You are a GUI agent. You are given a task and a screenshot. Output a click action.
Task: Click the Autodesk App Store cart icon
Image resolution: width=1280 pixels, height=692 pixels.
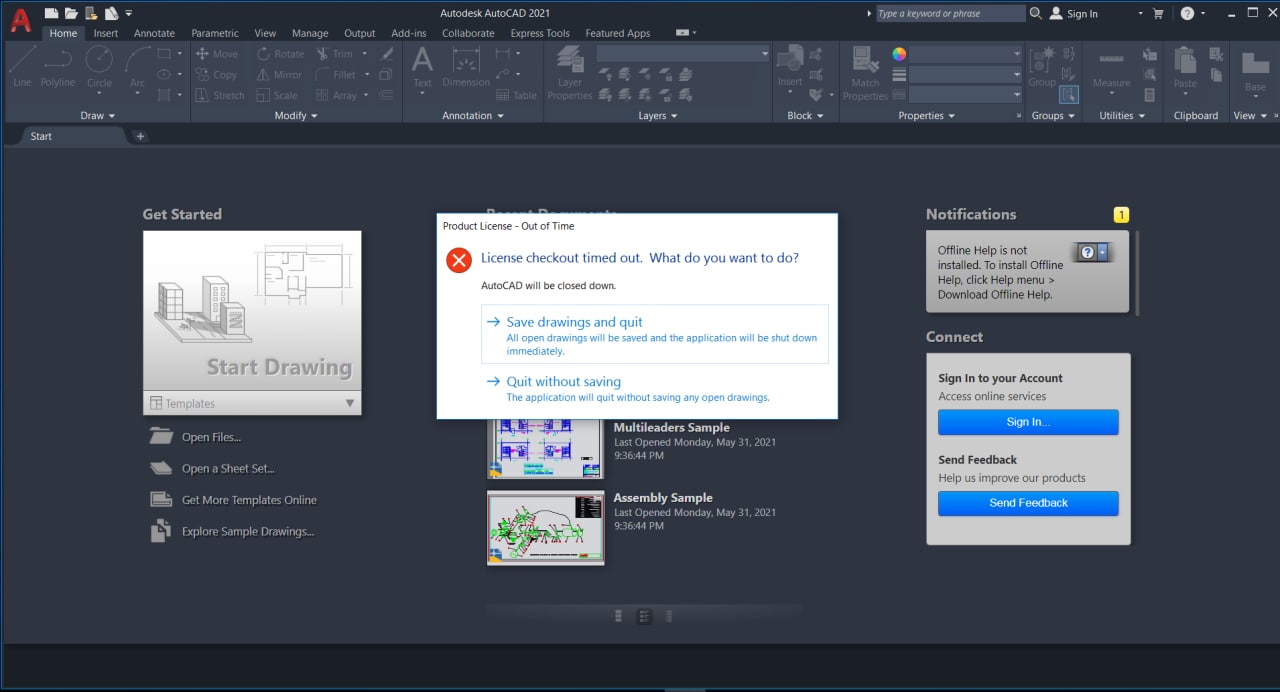click(1158, 14)
